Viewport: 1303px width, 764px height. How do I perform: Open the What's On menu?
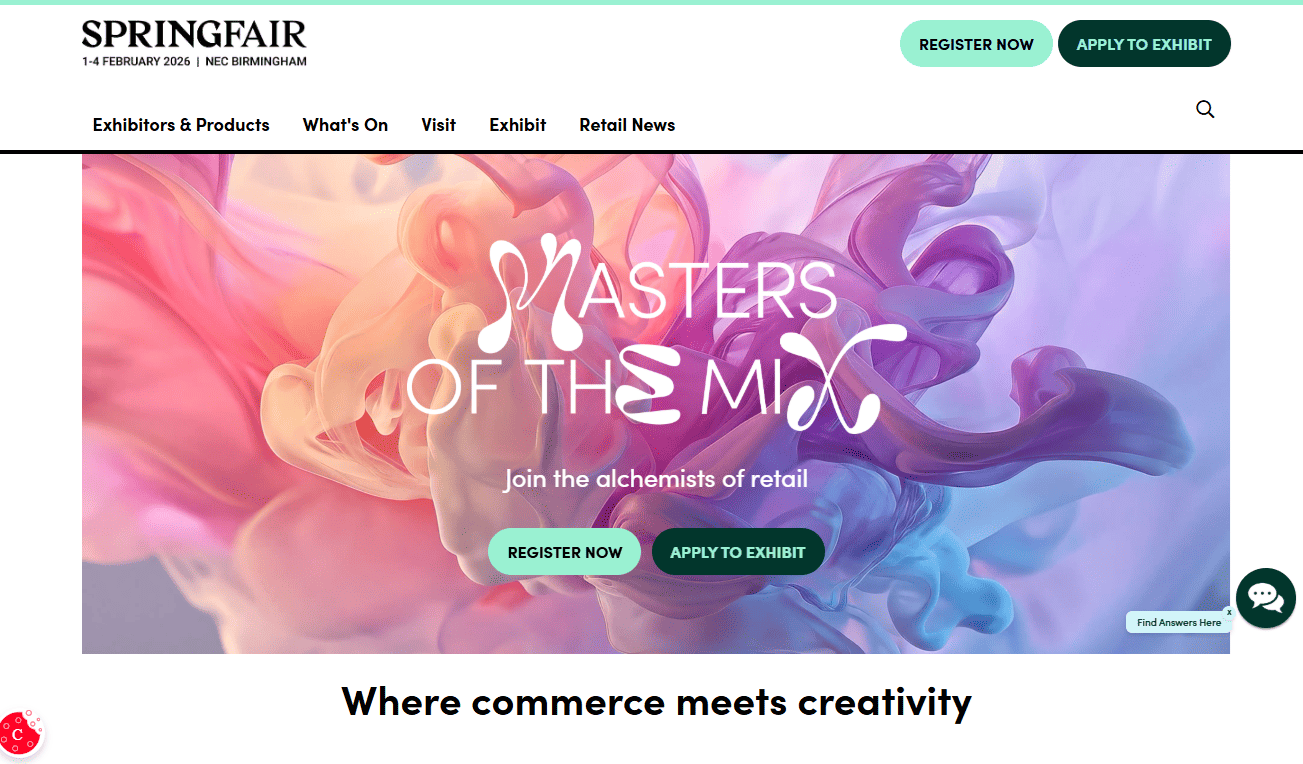click(345, 125)
